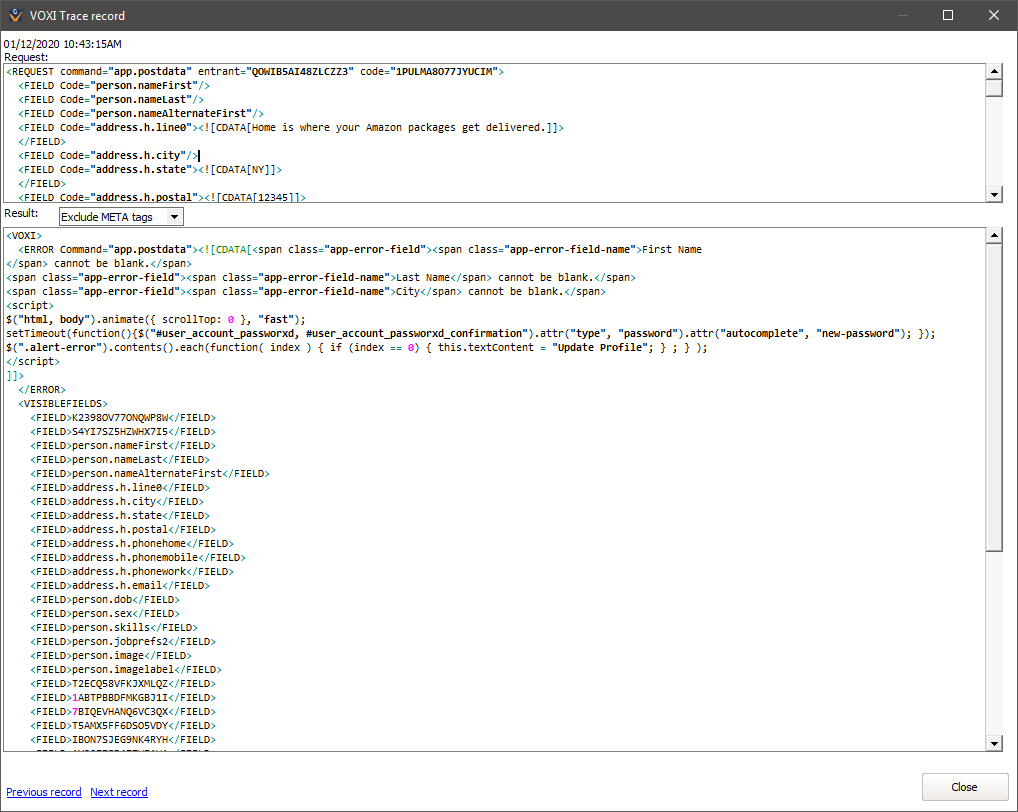Screen dimensions: 1018x812
Task: Maximize the VOXI Trace record window
Action: click(x=948, y=15)
